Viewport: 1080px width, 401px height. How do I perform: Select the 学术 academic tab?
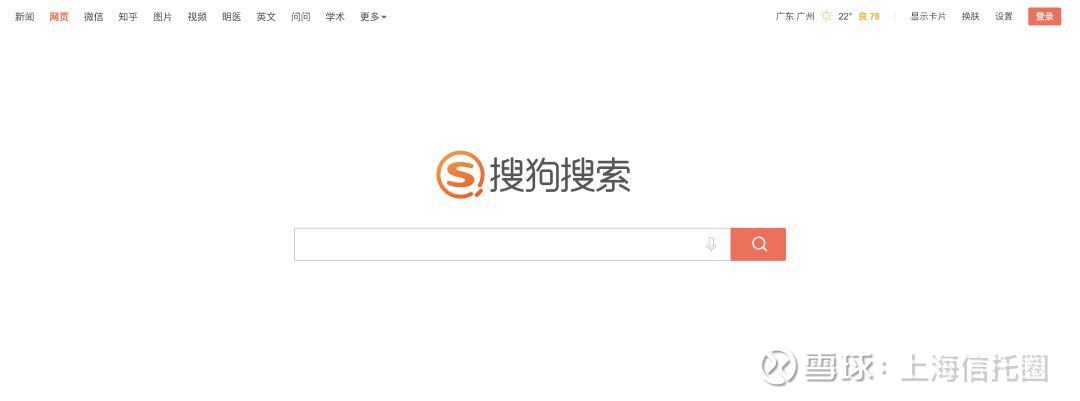pos(335,17)
